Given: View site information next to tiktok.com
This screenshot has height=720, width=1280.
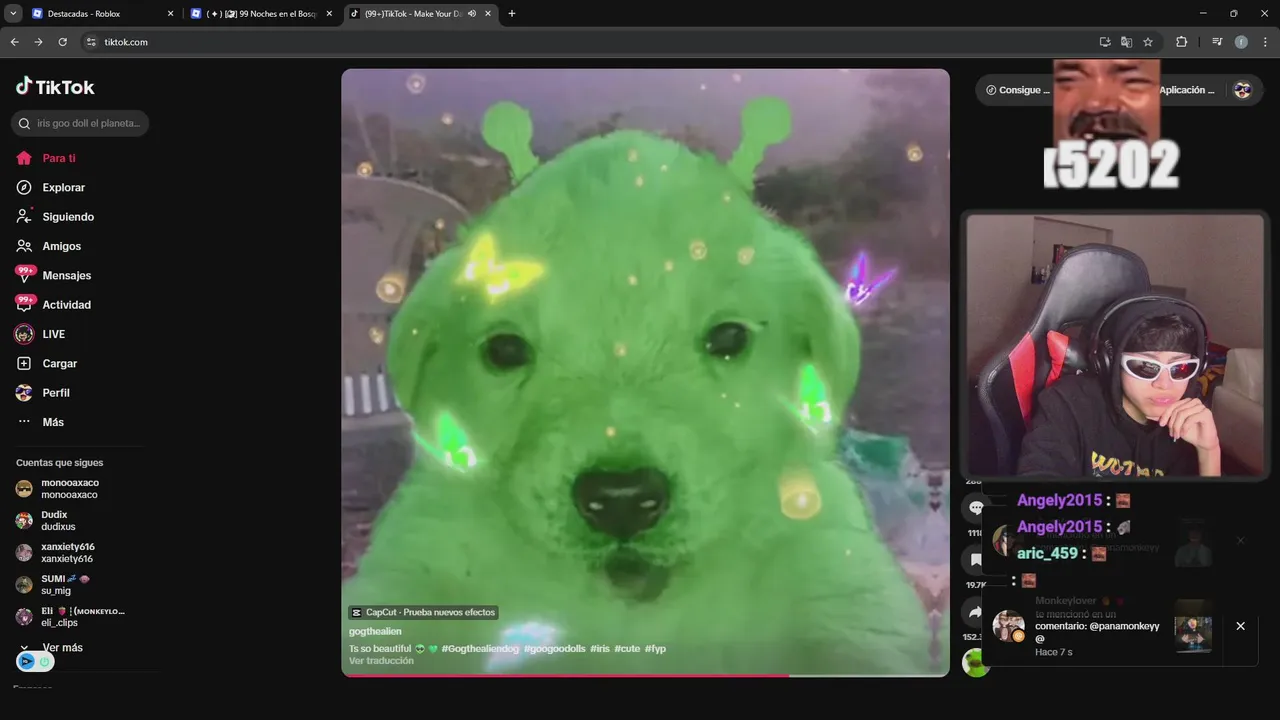Looking at the screenshot, I should click(x=91, y=42).
